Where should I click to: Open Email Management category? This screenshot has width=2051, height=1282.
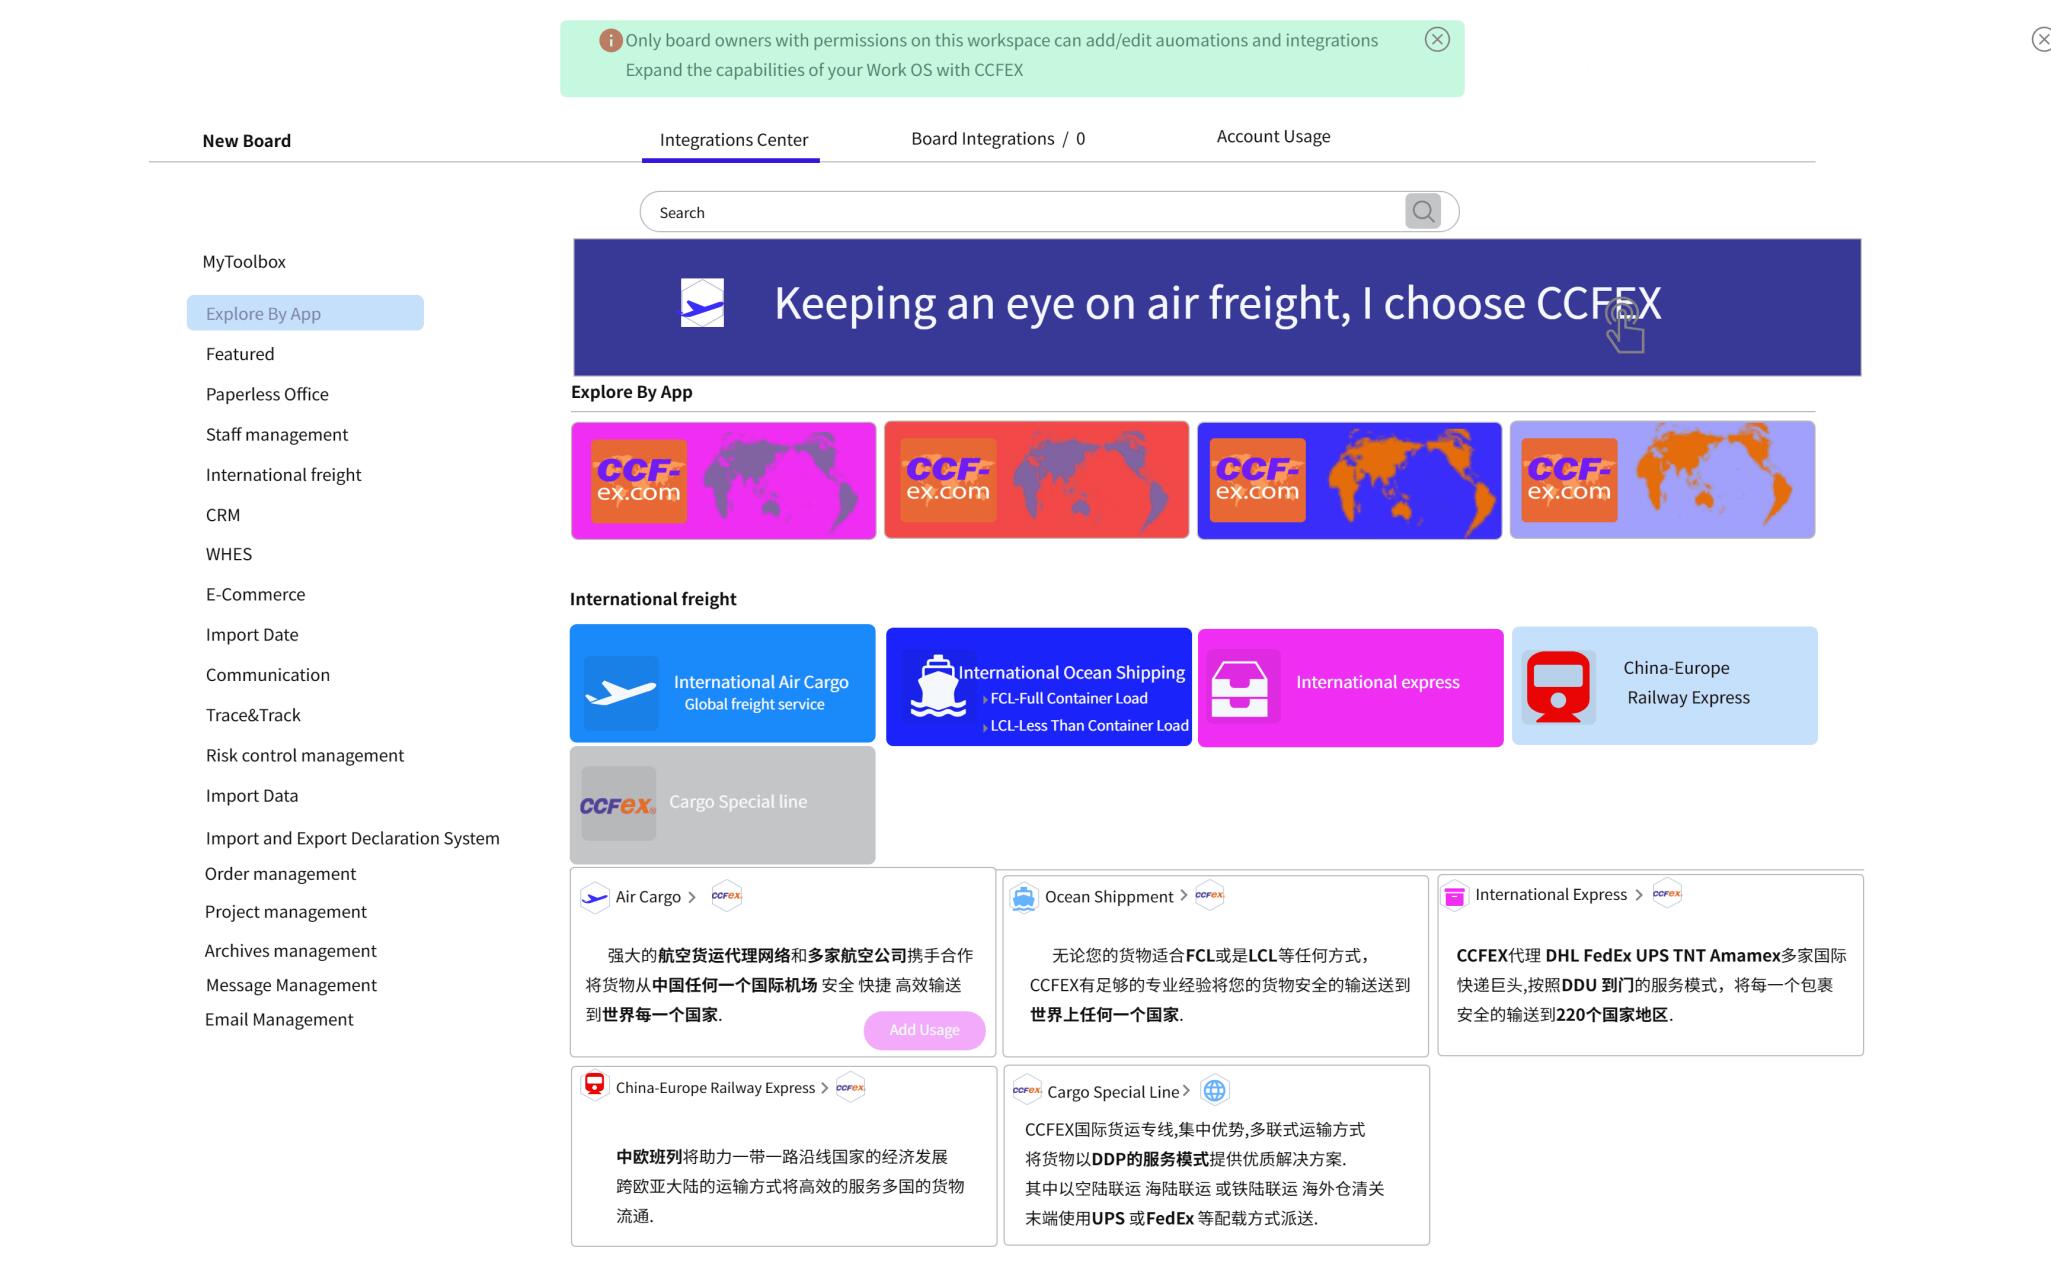coord(279,1019)
